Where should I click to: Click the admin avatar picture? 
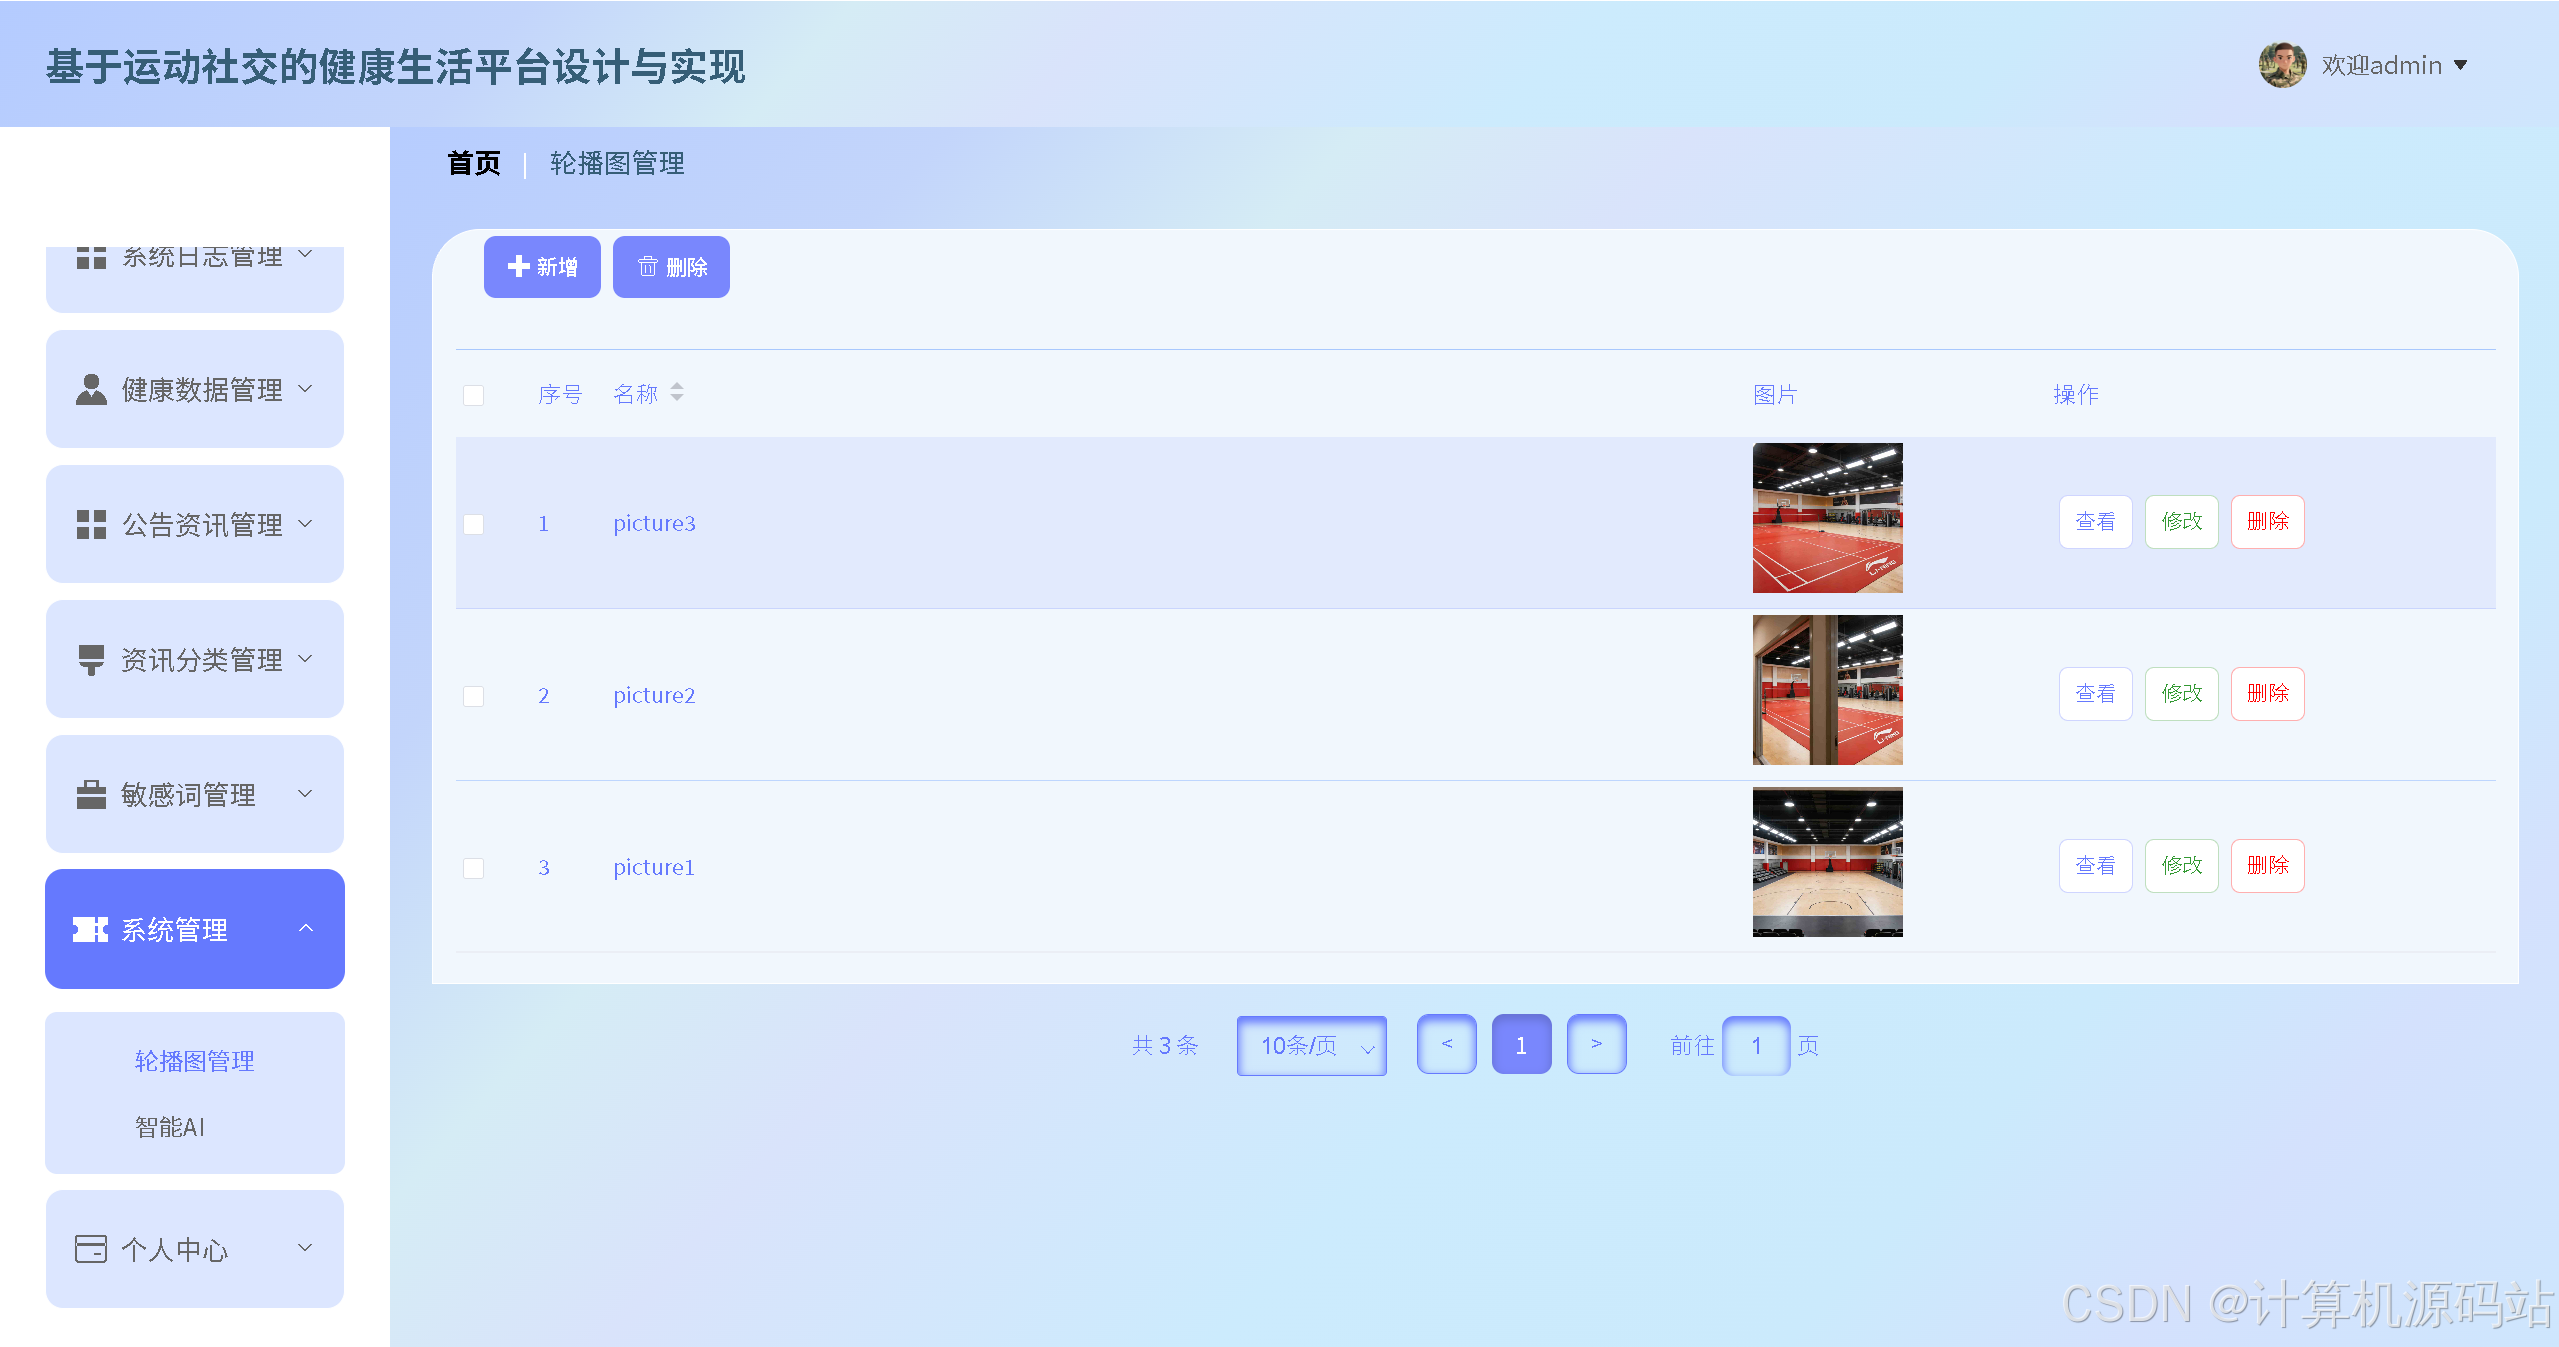[2283, 65]
